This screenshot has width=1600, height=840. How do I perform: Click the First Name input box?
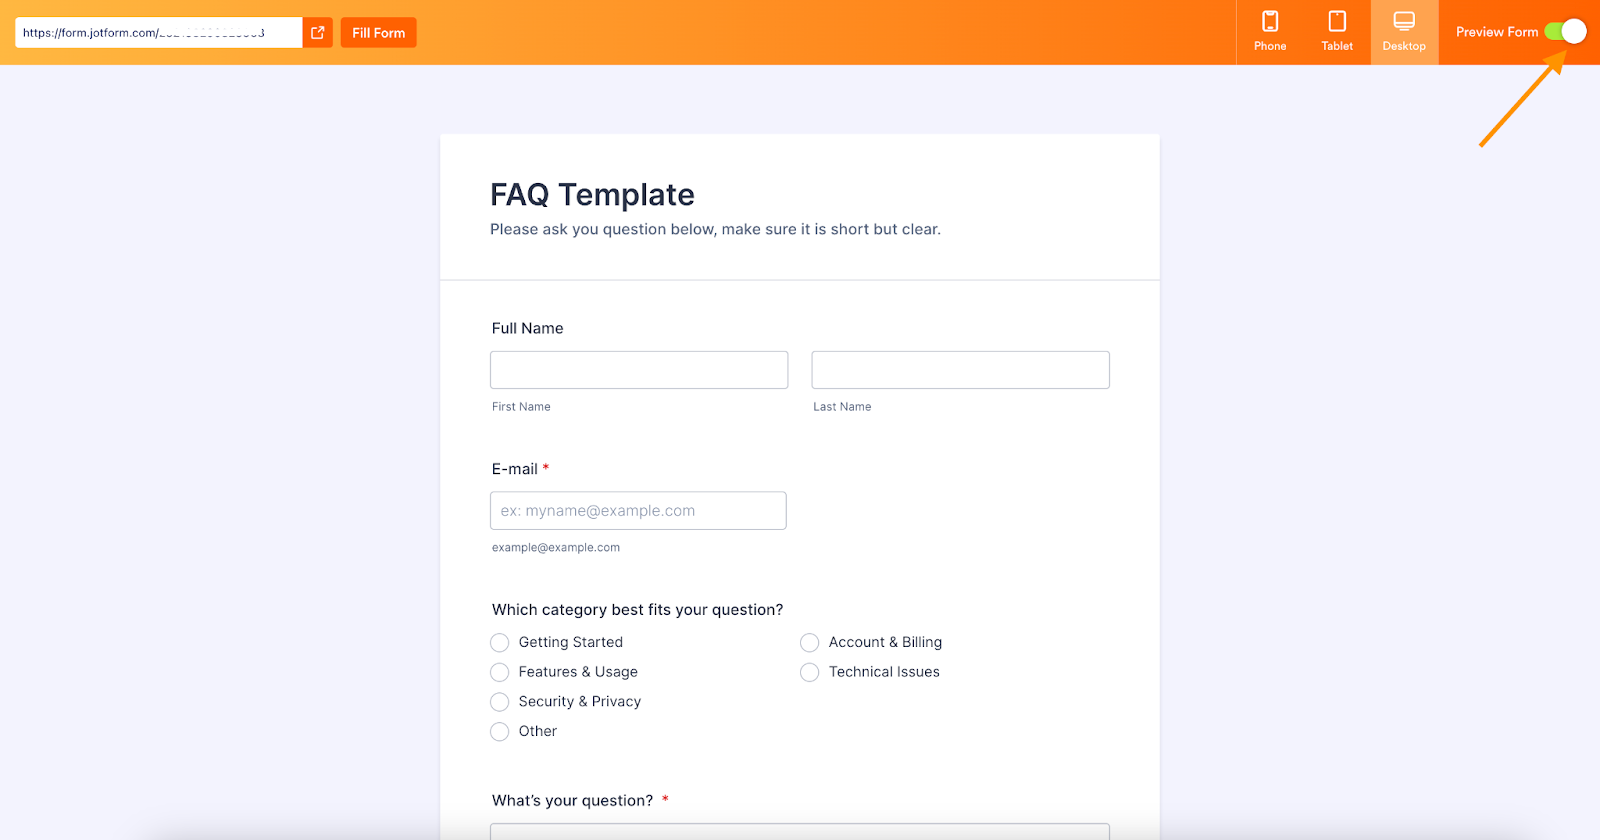639,370
